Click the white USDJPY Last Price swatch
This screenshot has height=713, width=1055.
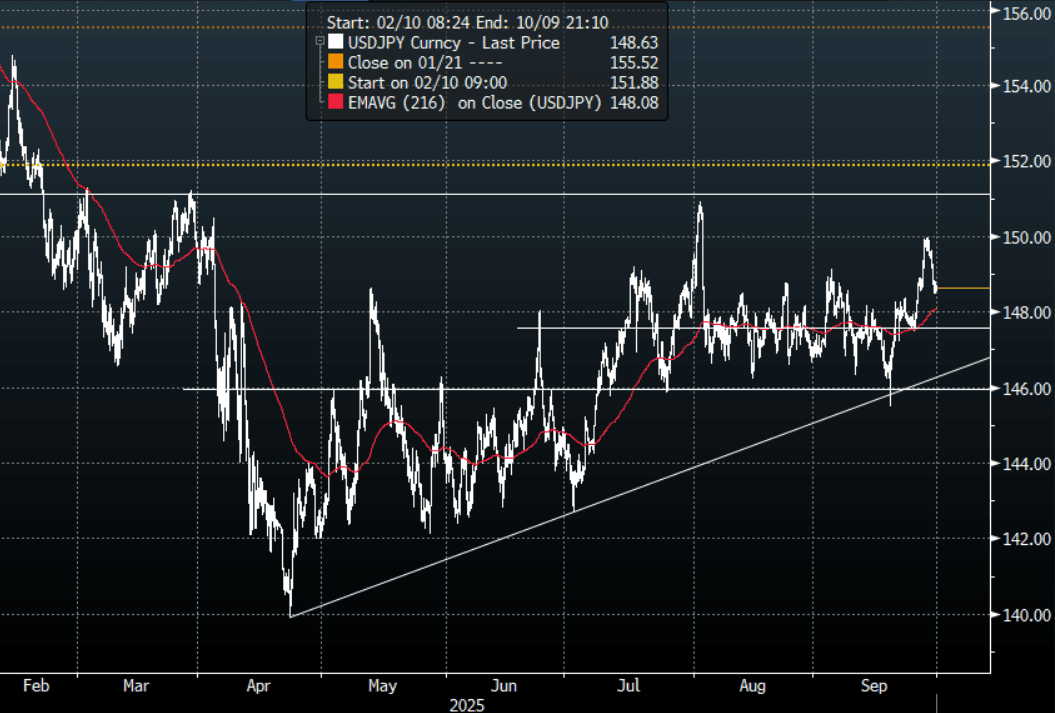click(334, 43)
